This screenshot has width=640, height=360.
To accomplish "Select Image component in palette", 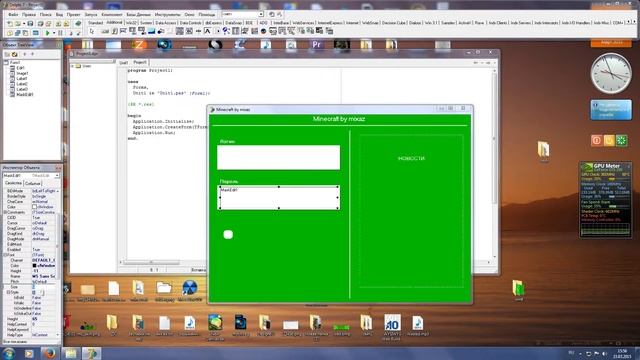I will (x=151, y=31).
